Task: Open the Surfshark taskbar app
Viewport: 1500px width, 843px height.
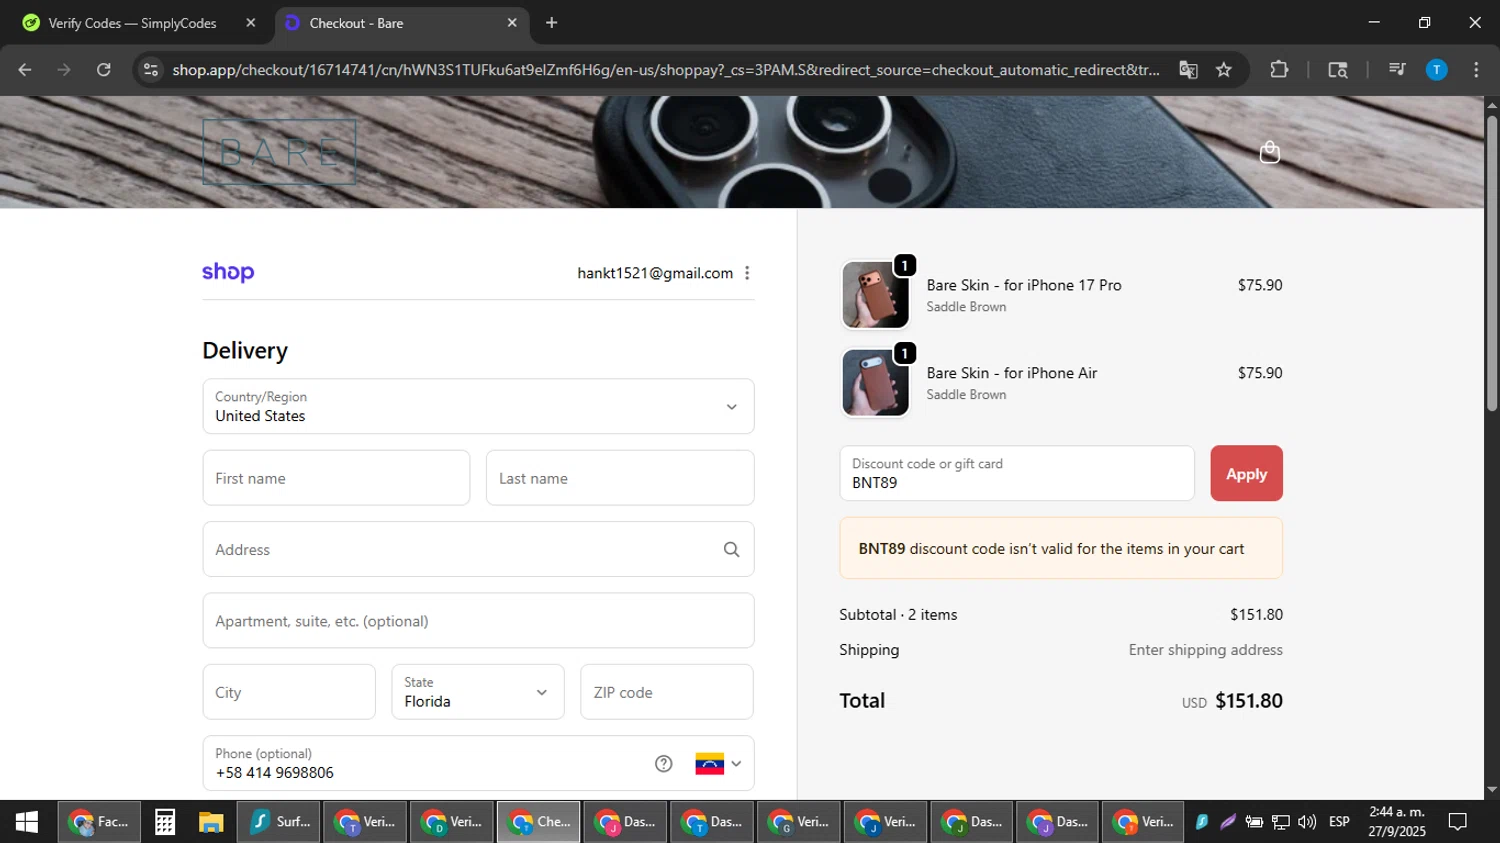Action: (x=279, y=822)
